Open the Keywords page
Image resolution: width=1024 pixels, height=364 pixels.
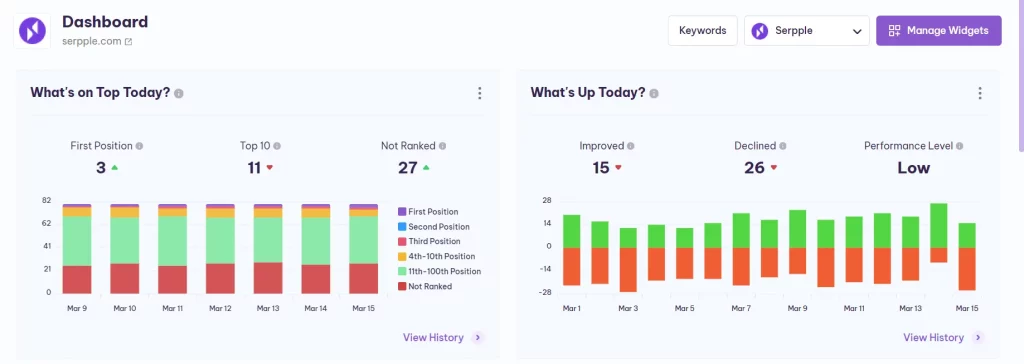703,31
